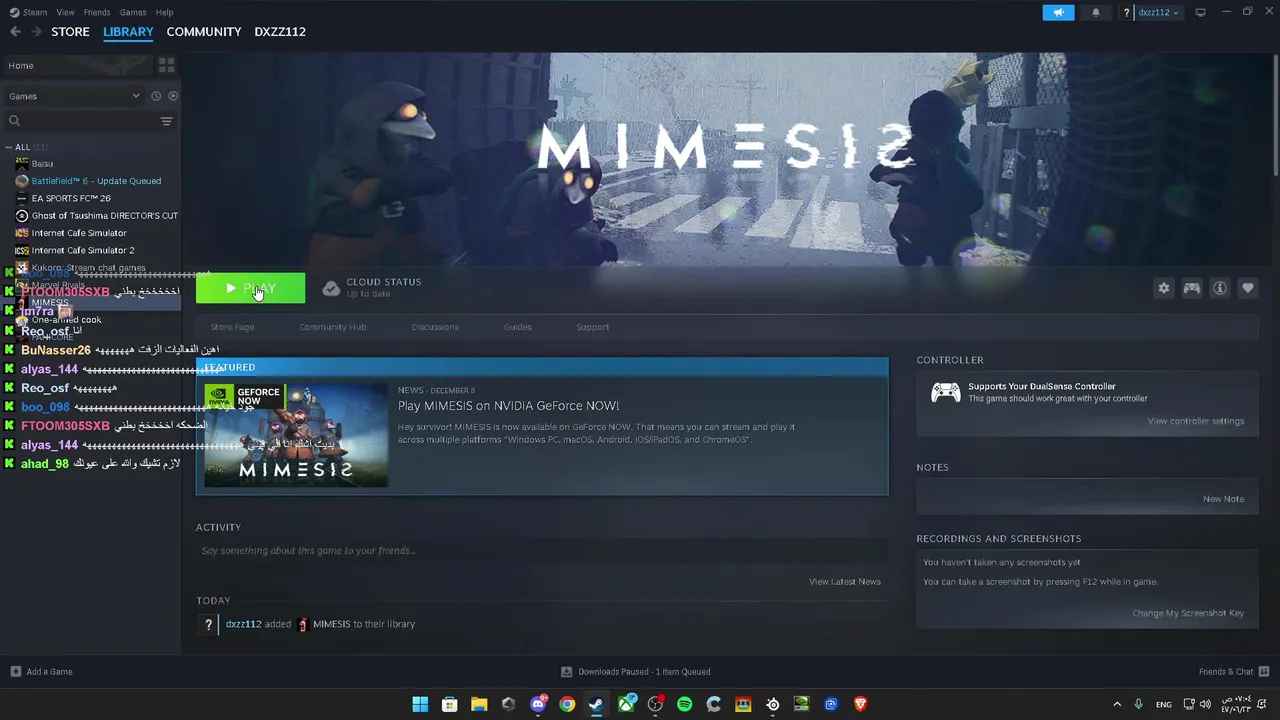Click the Big Picture mode monitor icon

pos(1200,12)
